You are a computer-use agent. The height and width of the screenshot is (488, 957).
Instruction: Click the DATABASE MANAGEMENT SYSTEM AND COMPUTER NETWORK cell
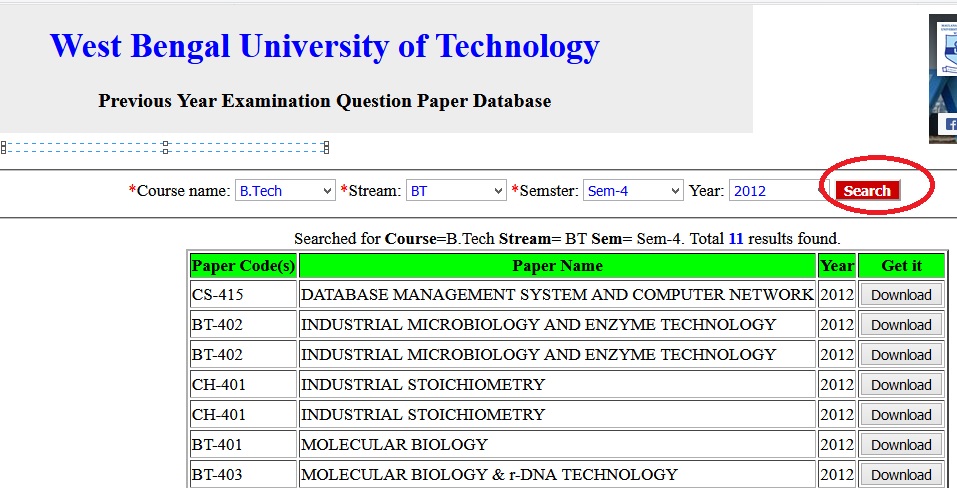tap(557, 295)
